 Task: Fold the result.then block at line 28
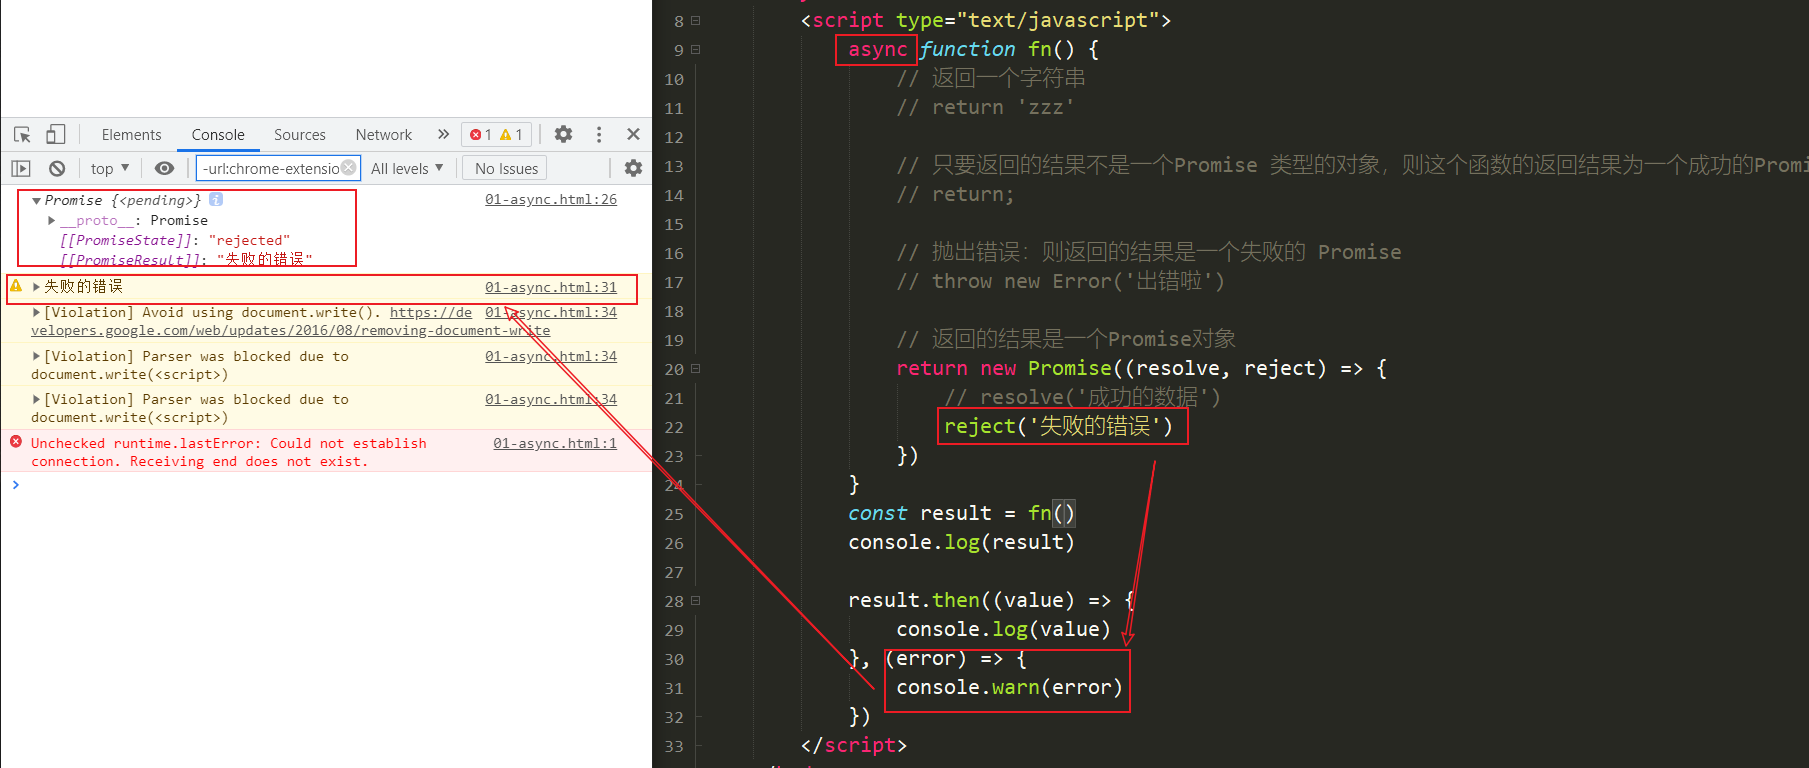click(696, 600)
